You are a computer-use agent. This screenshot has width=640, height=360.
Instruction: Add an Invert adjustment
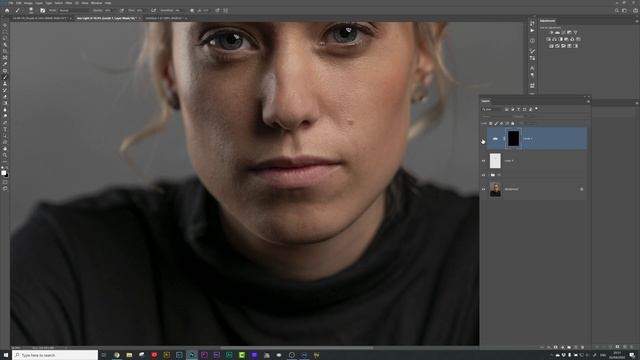pyautogui.click(x=551, y=46)
